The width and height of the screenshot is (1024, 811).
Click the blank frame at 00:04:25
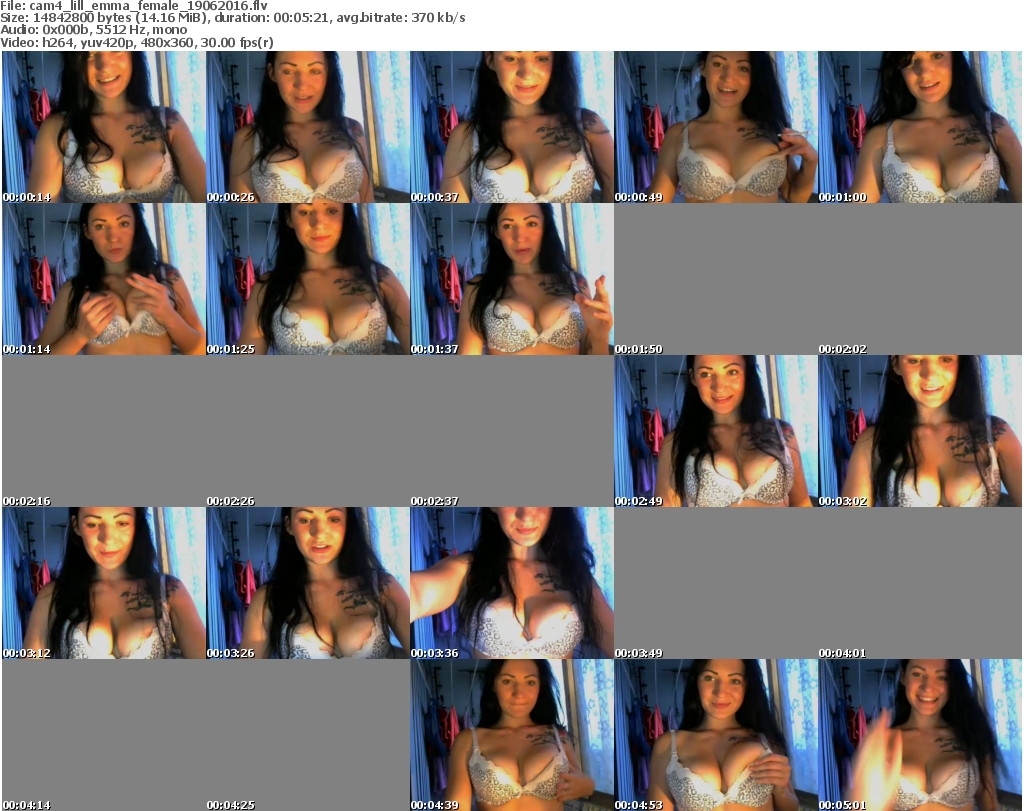(x=308, y=735)
